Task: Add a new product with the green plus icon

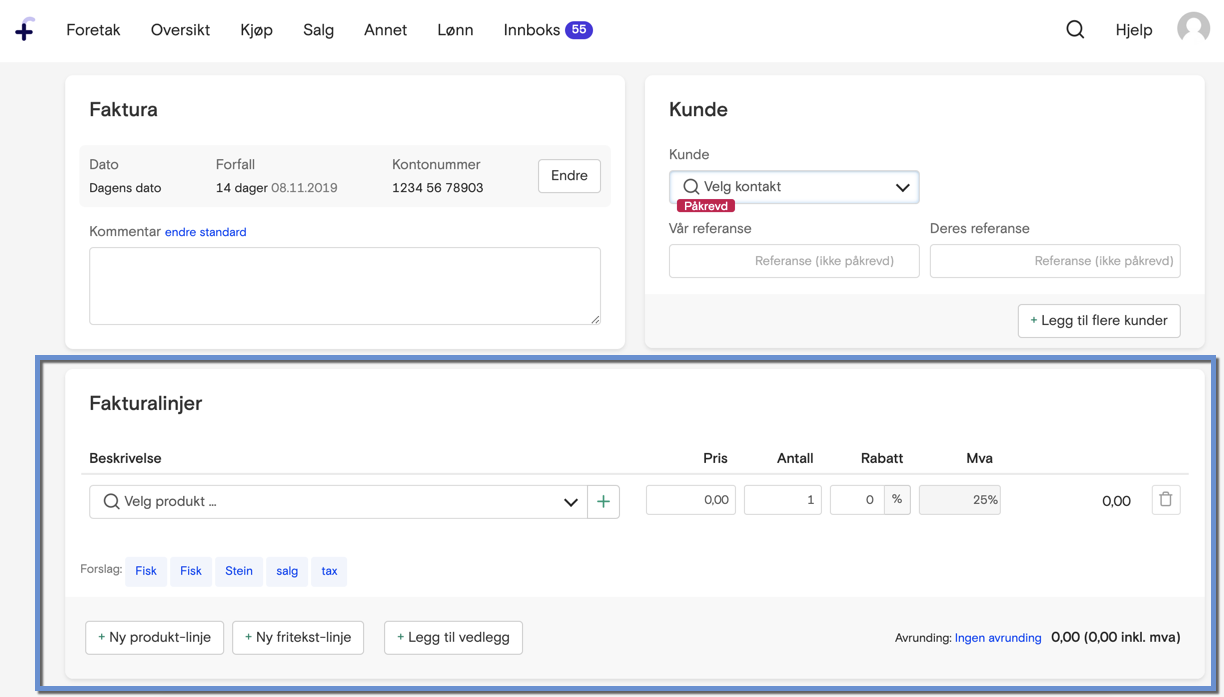Action: 603,502
